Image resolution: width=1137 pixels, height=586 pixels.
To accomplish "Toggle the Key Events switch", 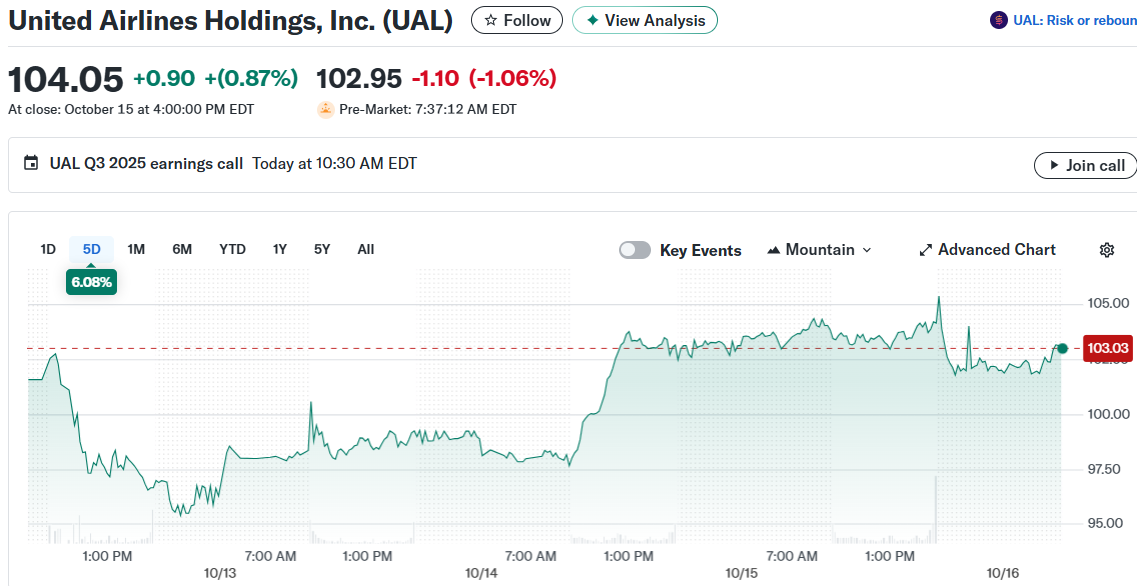I will pyautogui.click(x=635, y=250).
